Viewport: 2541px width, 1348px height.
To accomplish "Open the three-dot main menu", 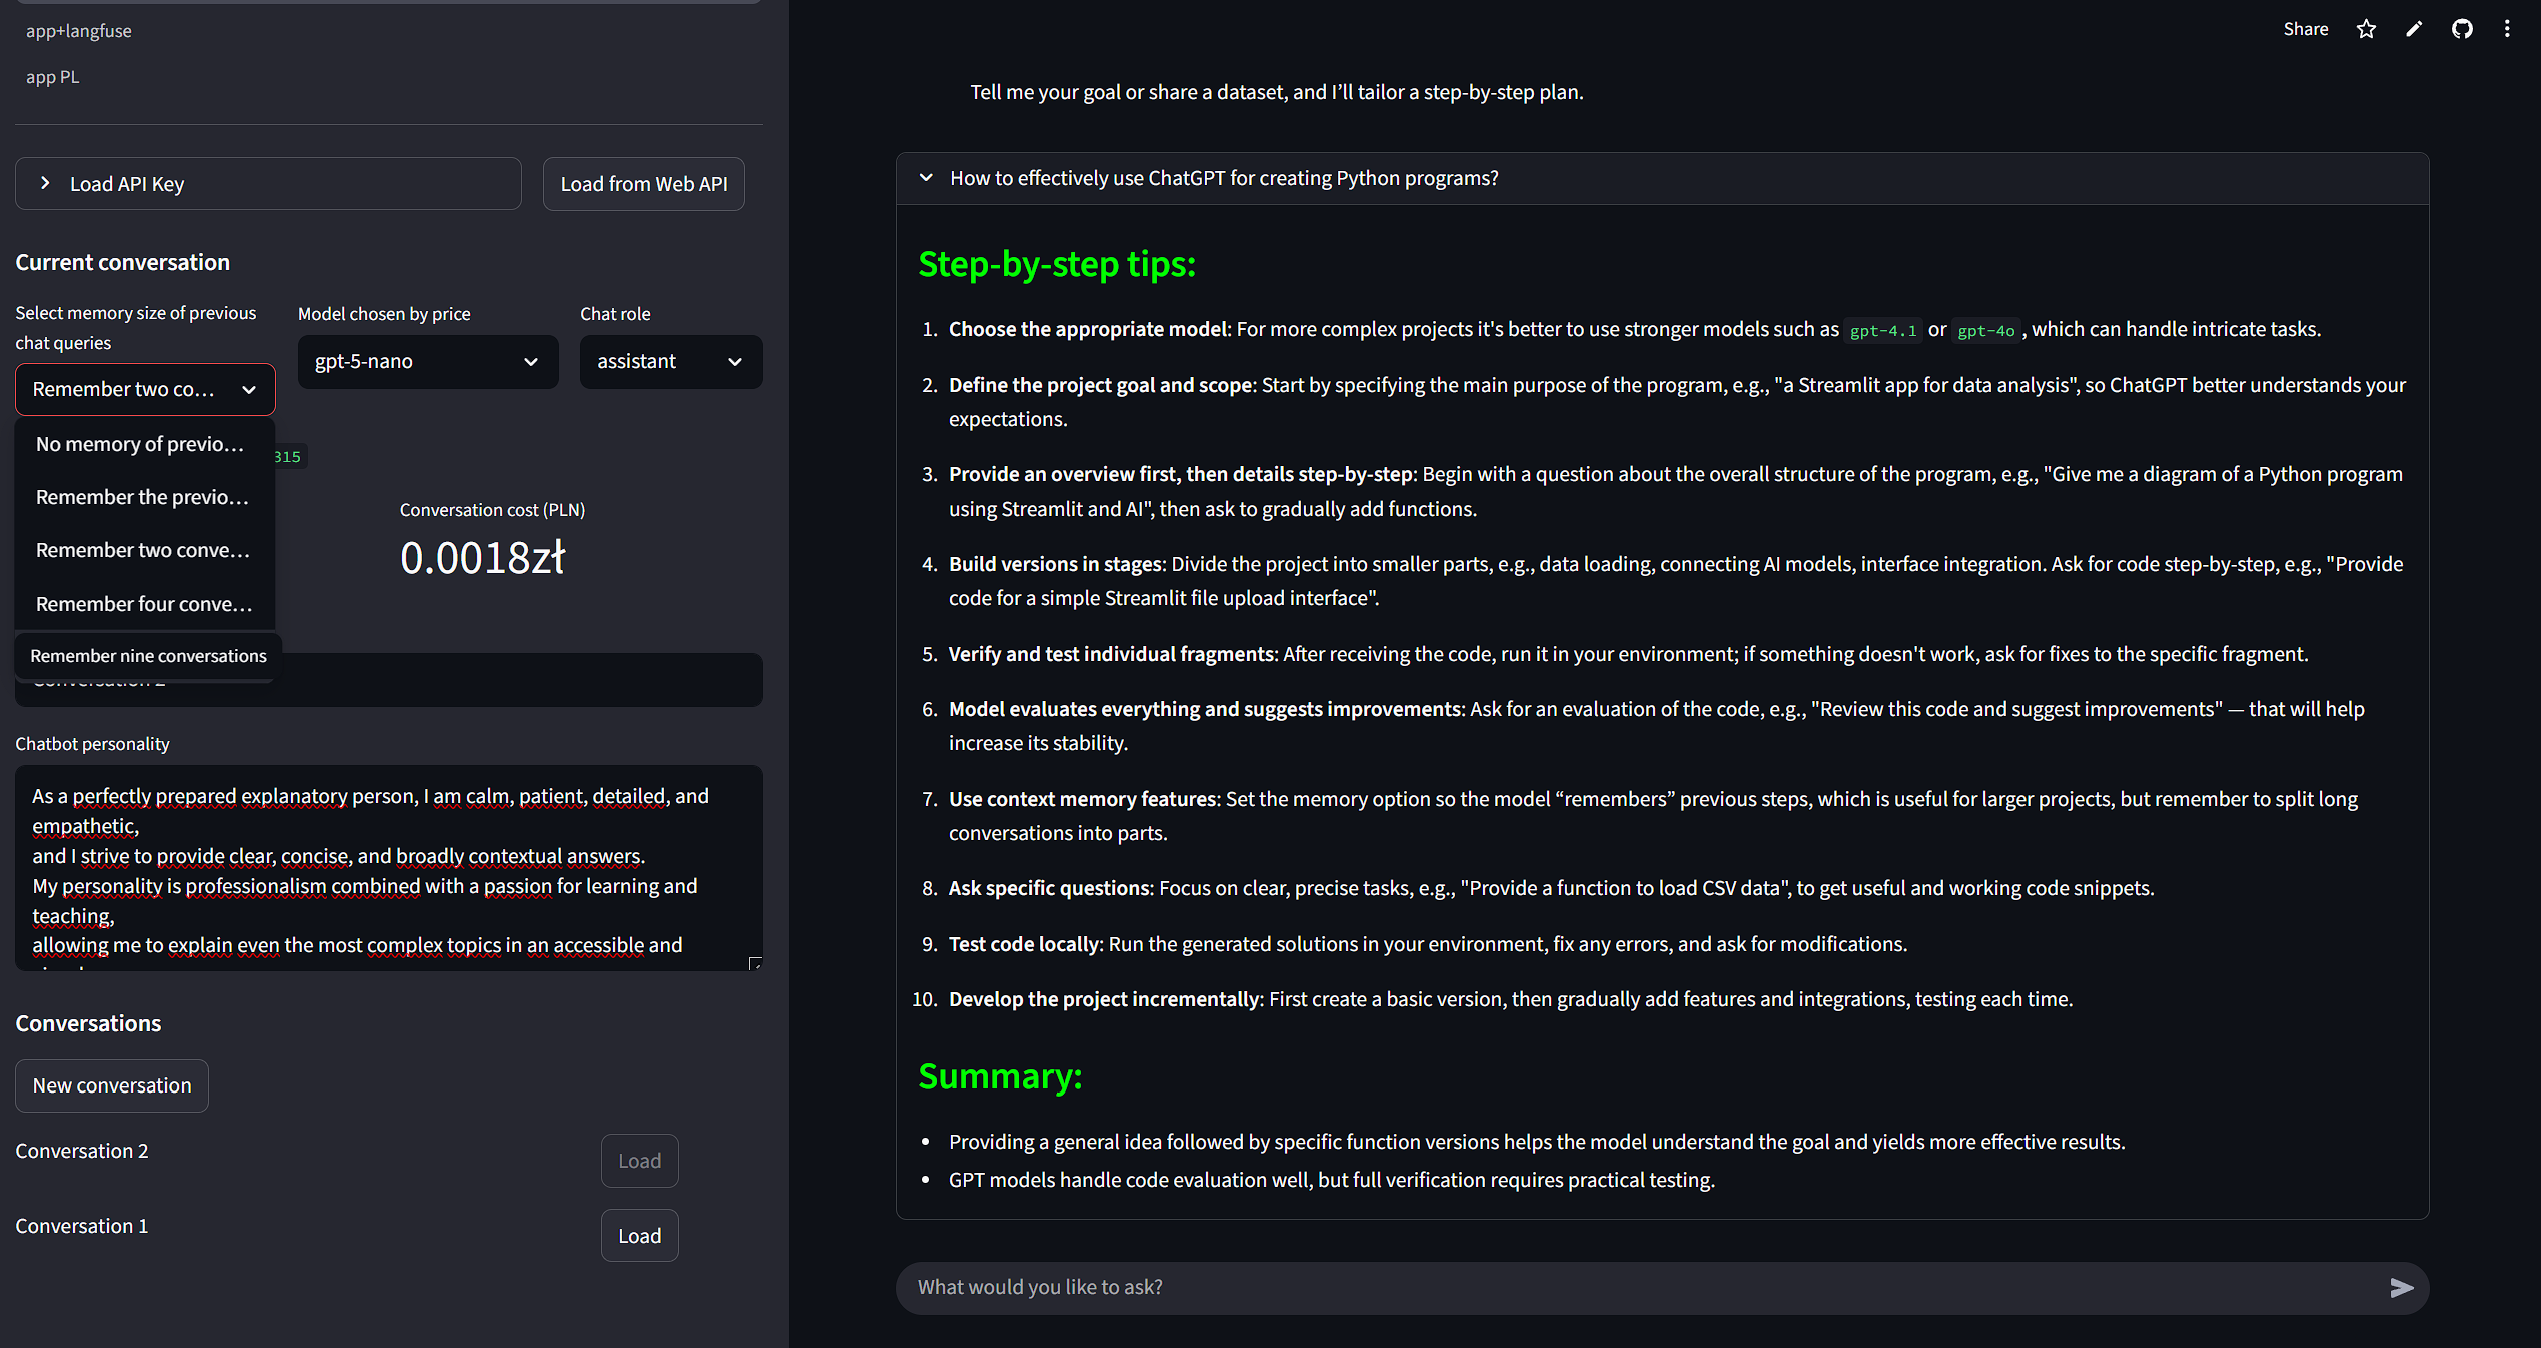I will 2507,29.
